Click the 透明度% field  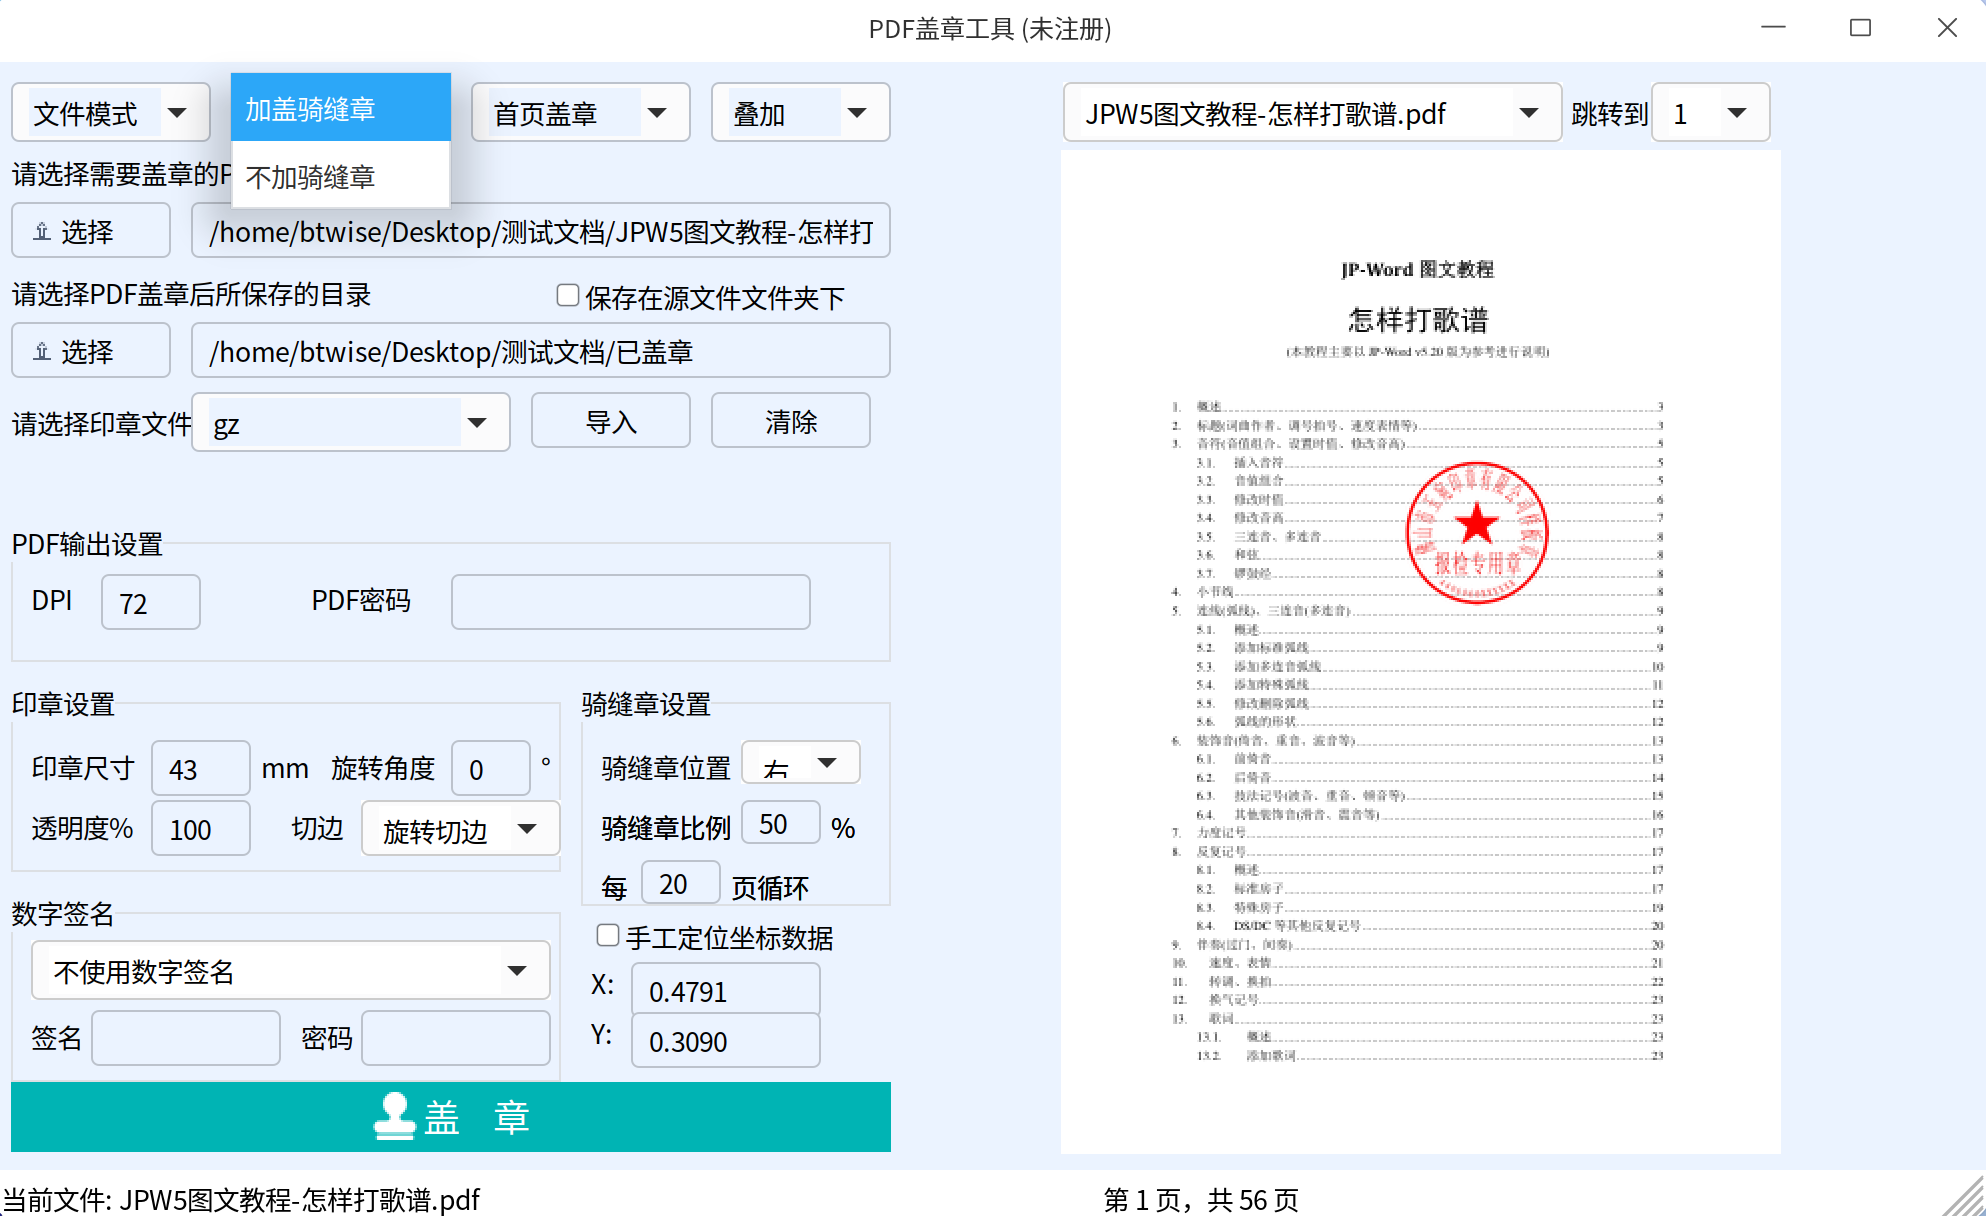(201, 828)
